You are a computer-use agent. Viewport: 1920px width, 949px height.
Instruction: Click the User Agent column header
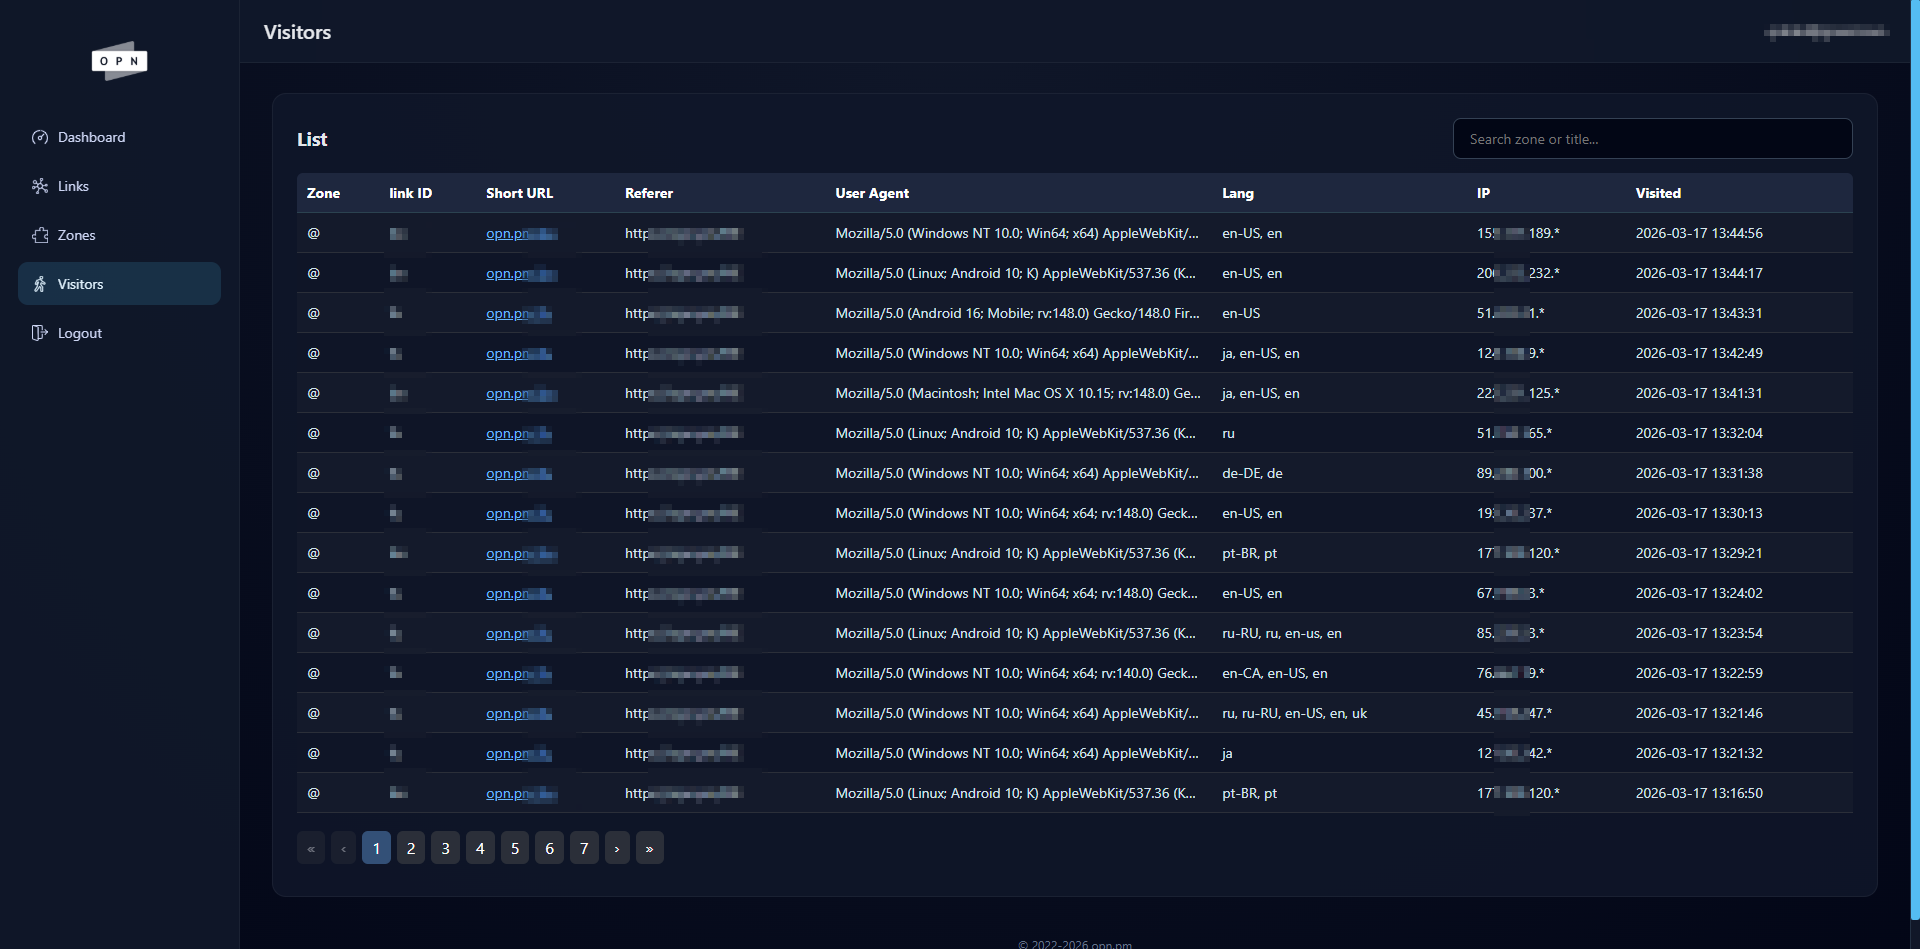pyautogui.click(x=872, y=193)
